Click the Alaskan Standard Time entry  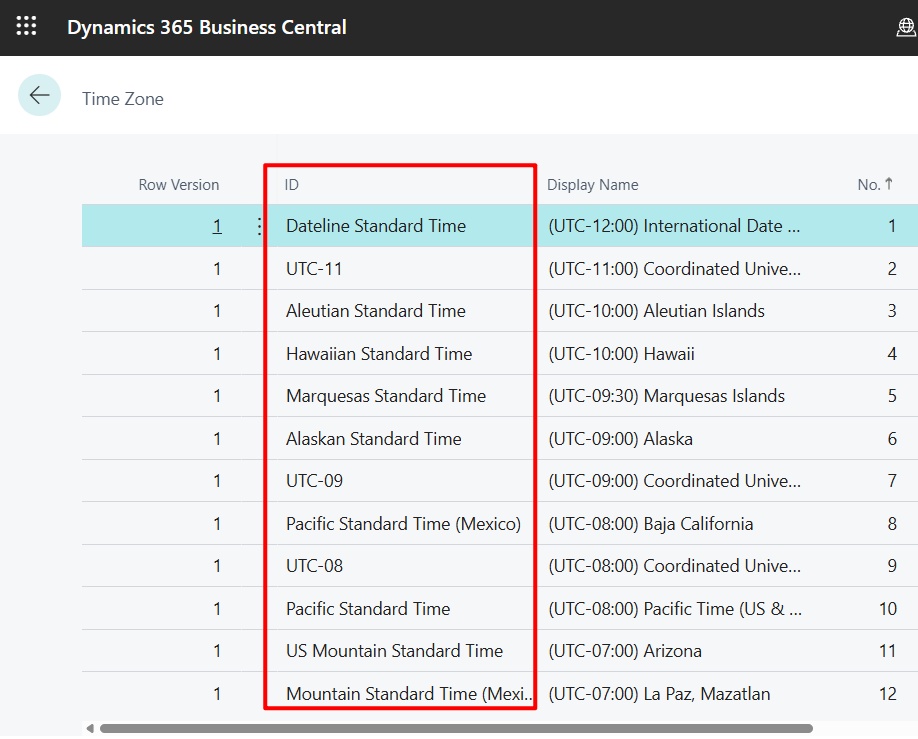tap(373, 439)
